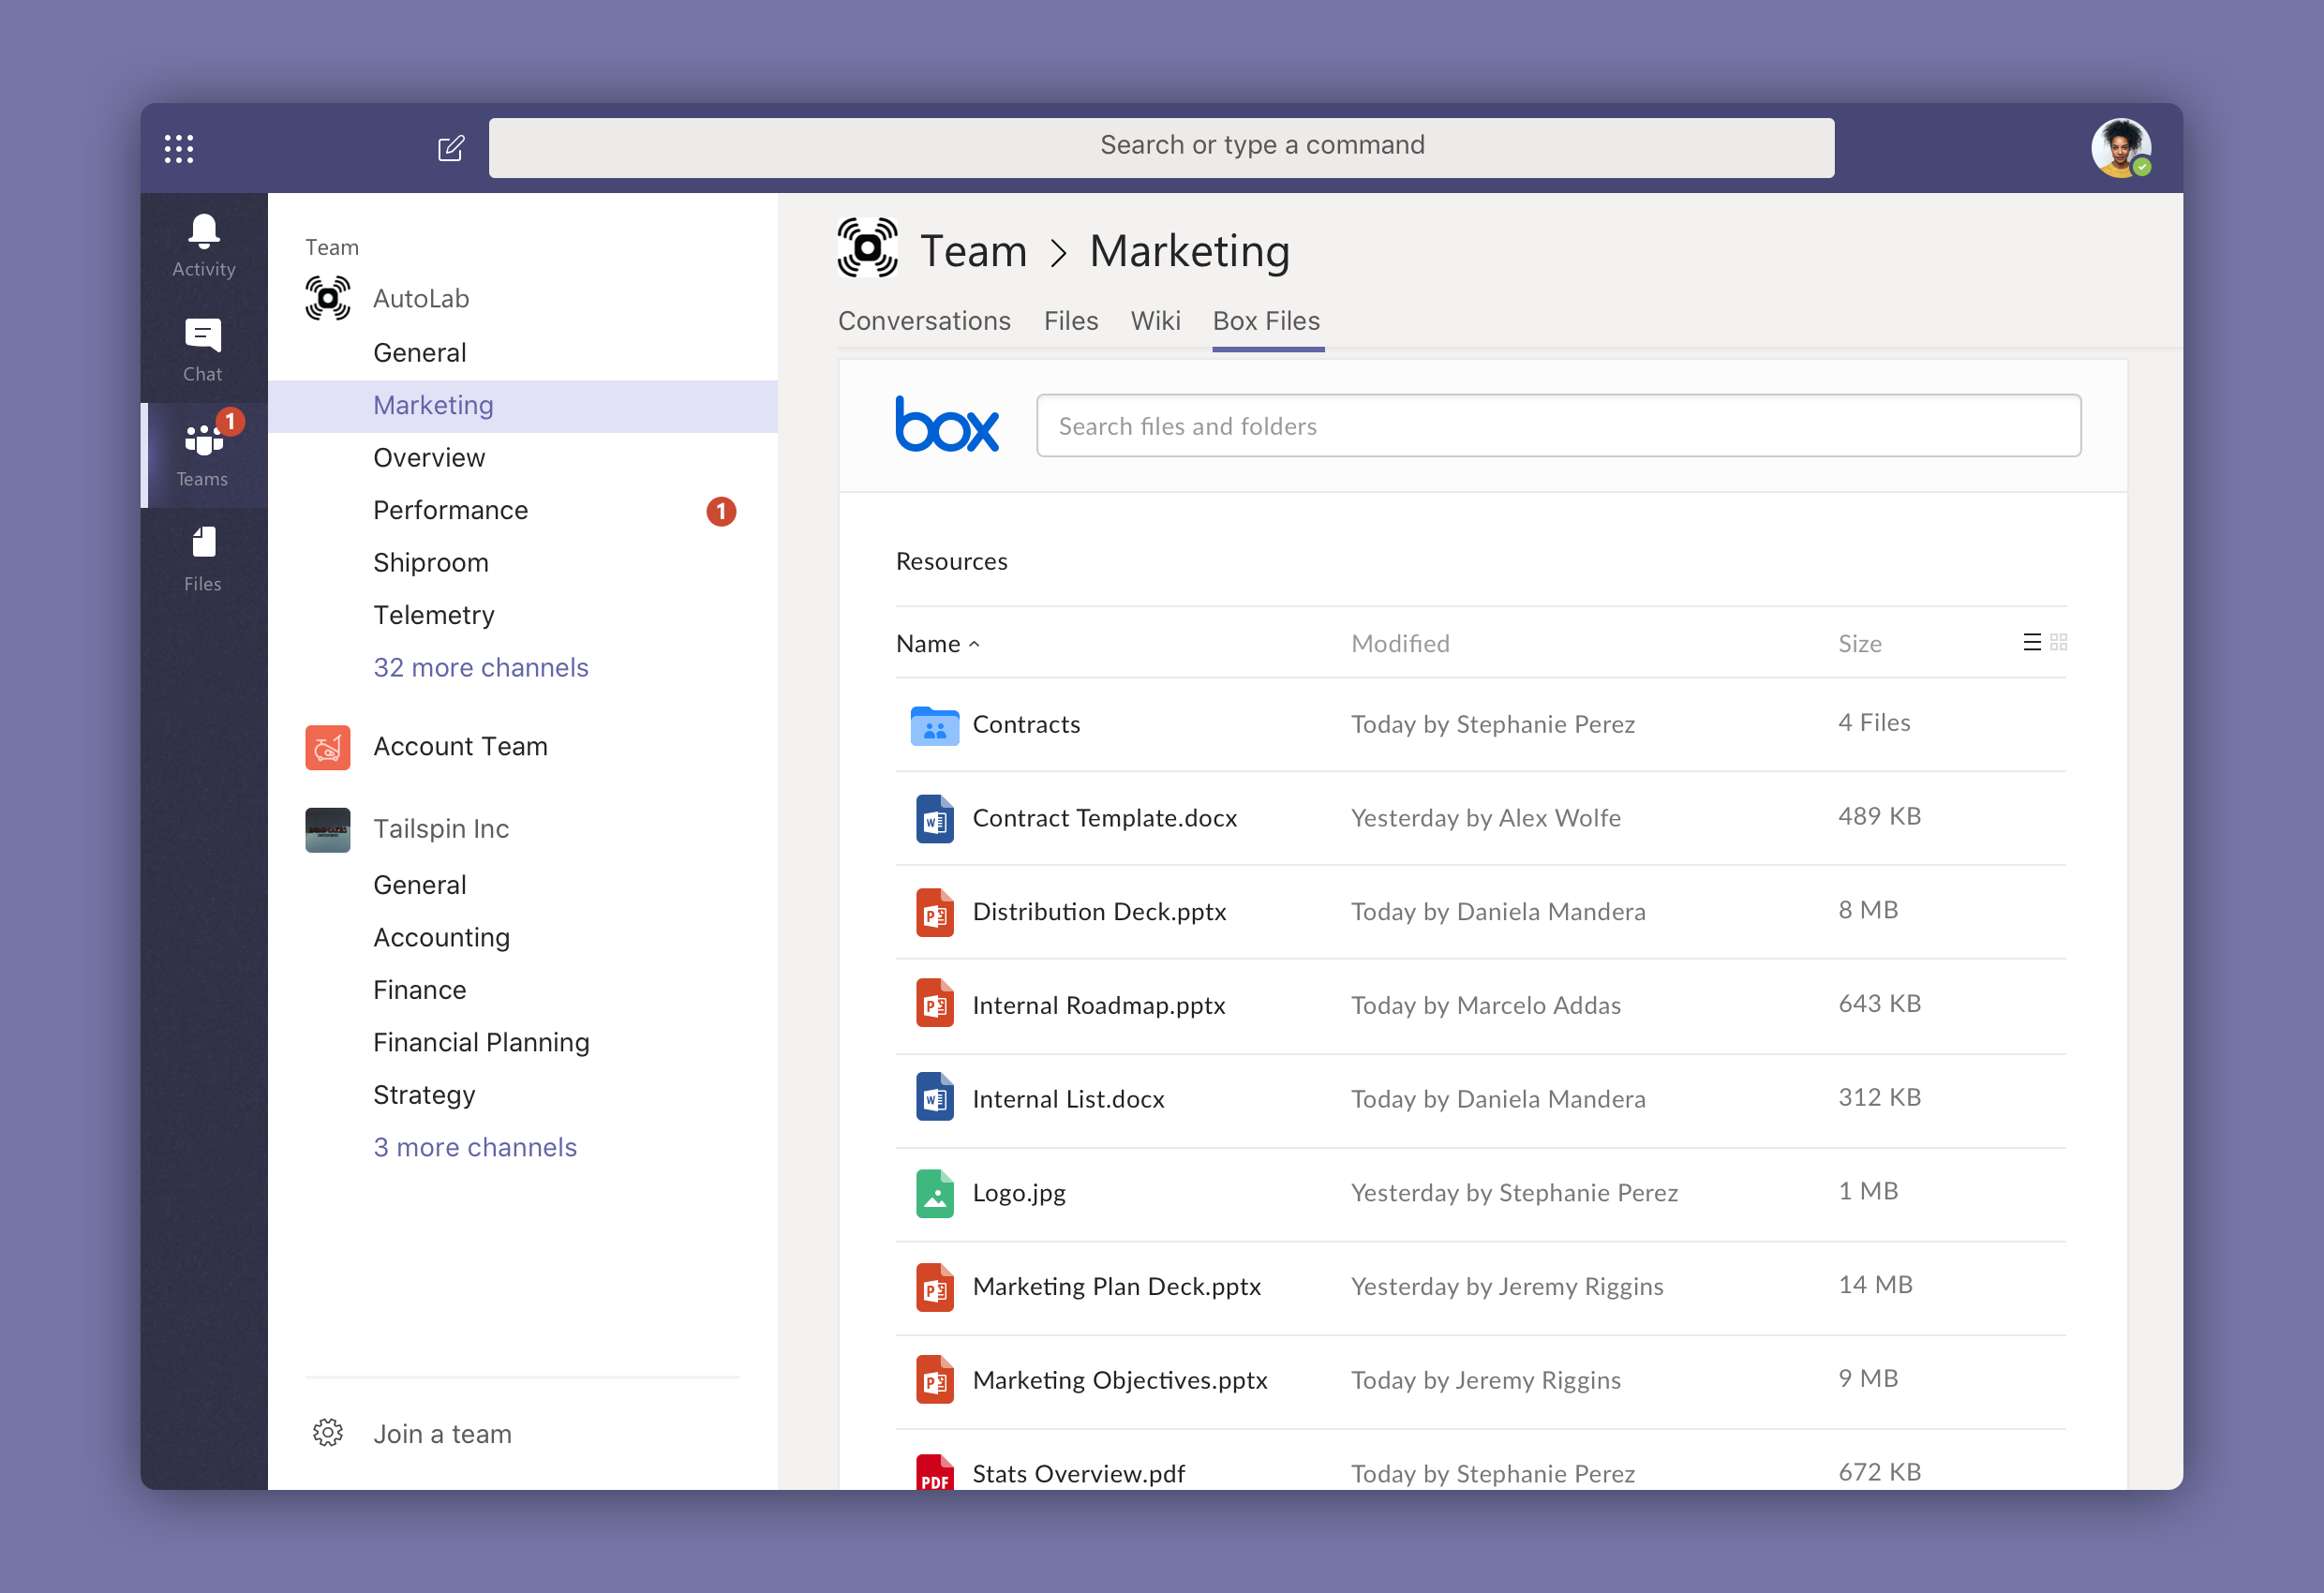Click the Box logo
2324x1593 pixels.
(947, 425)
